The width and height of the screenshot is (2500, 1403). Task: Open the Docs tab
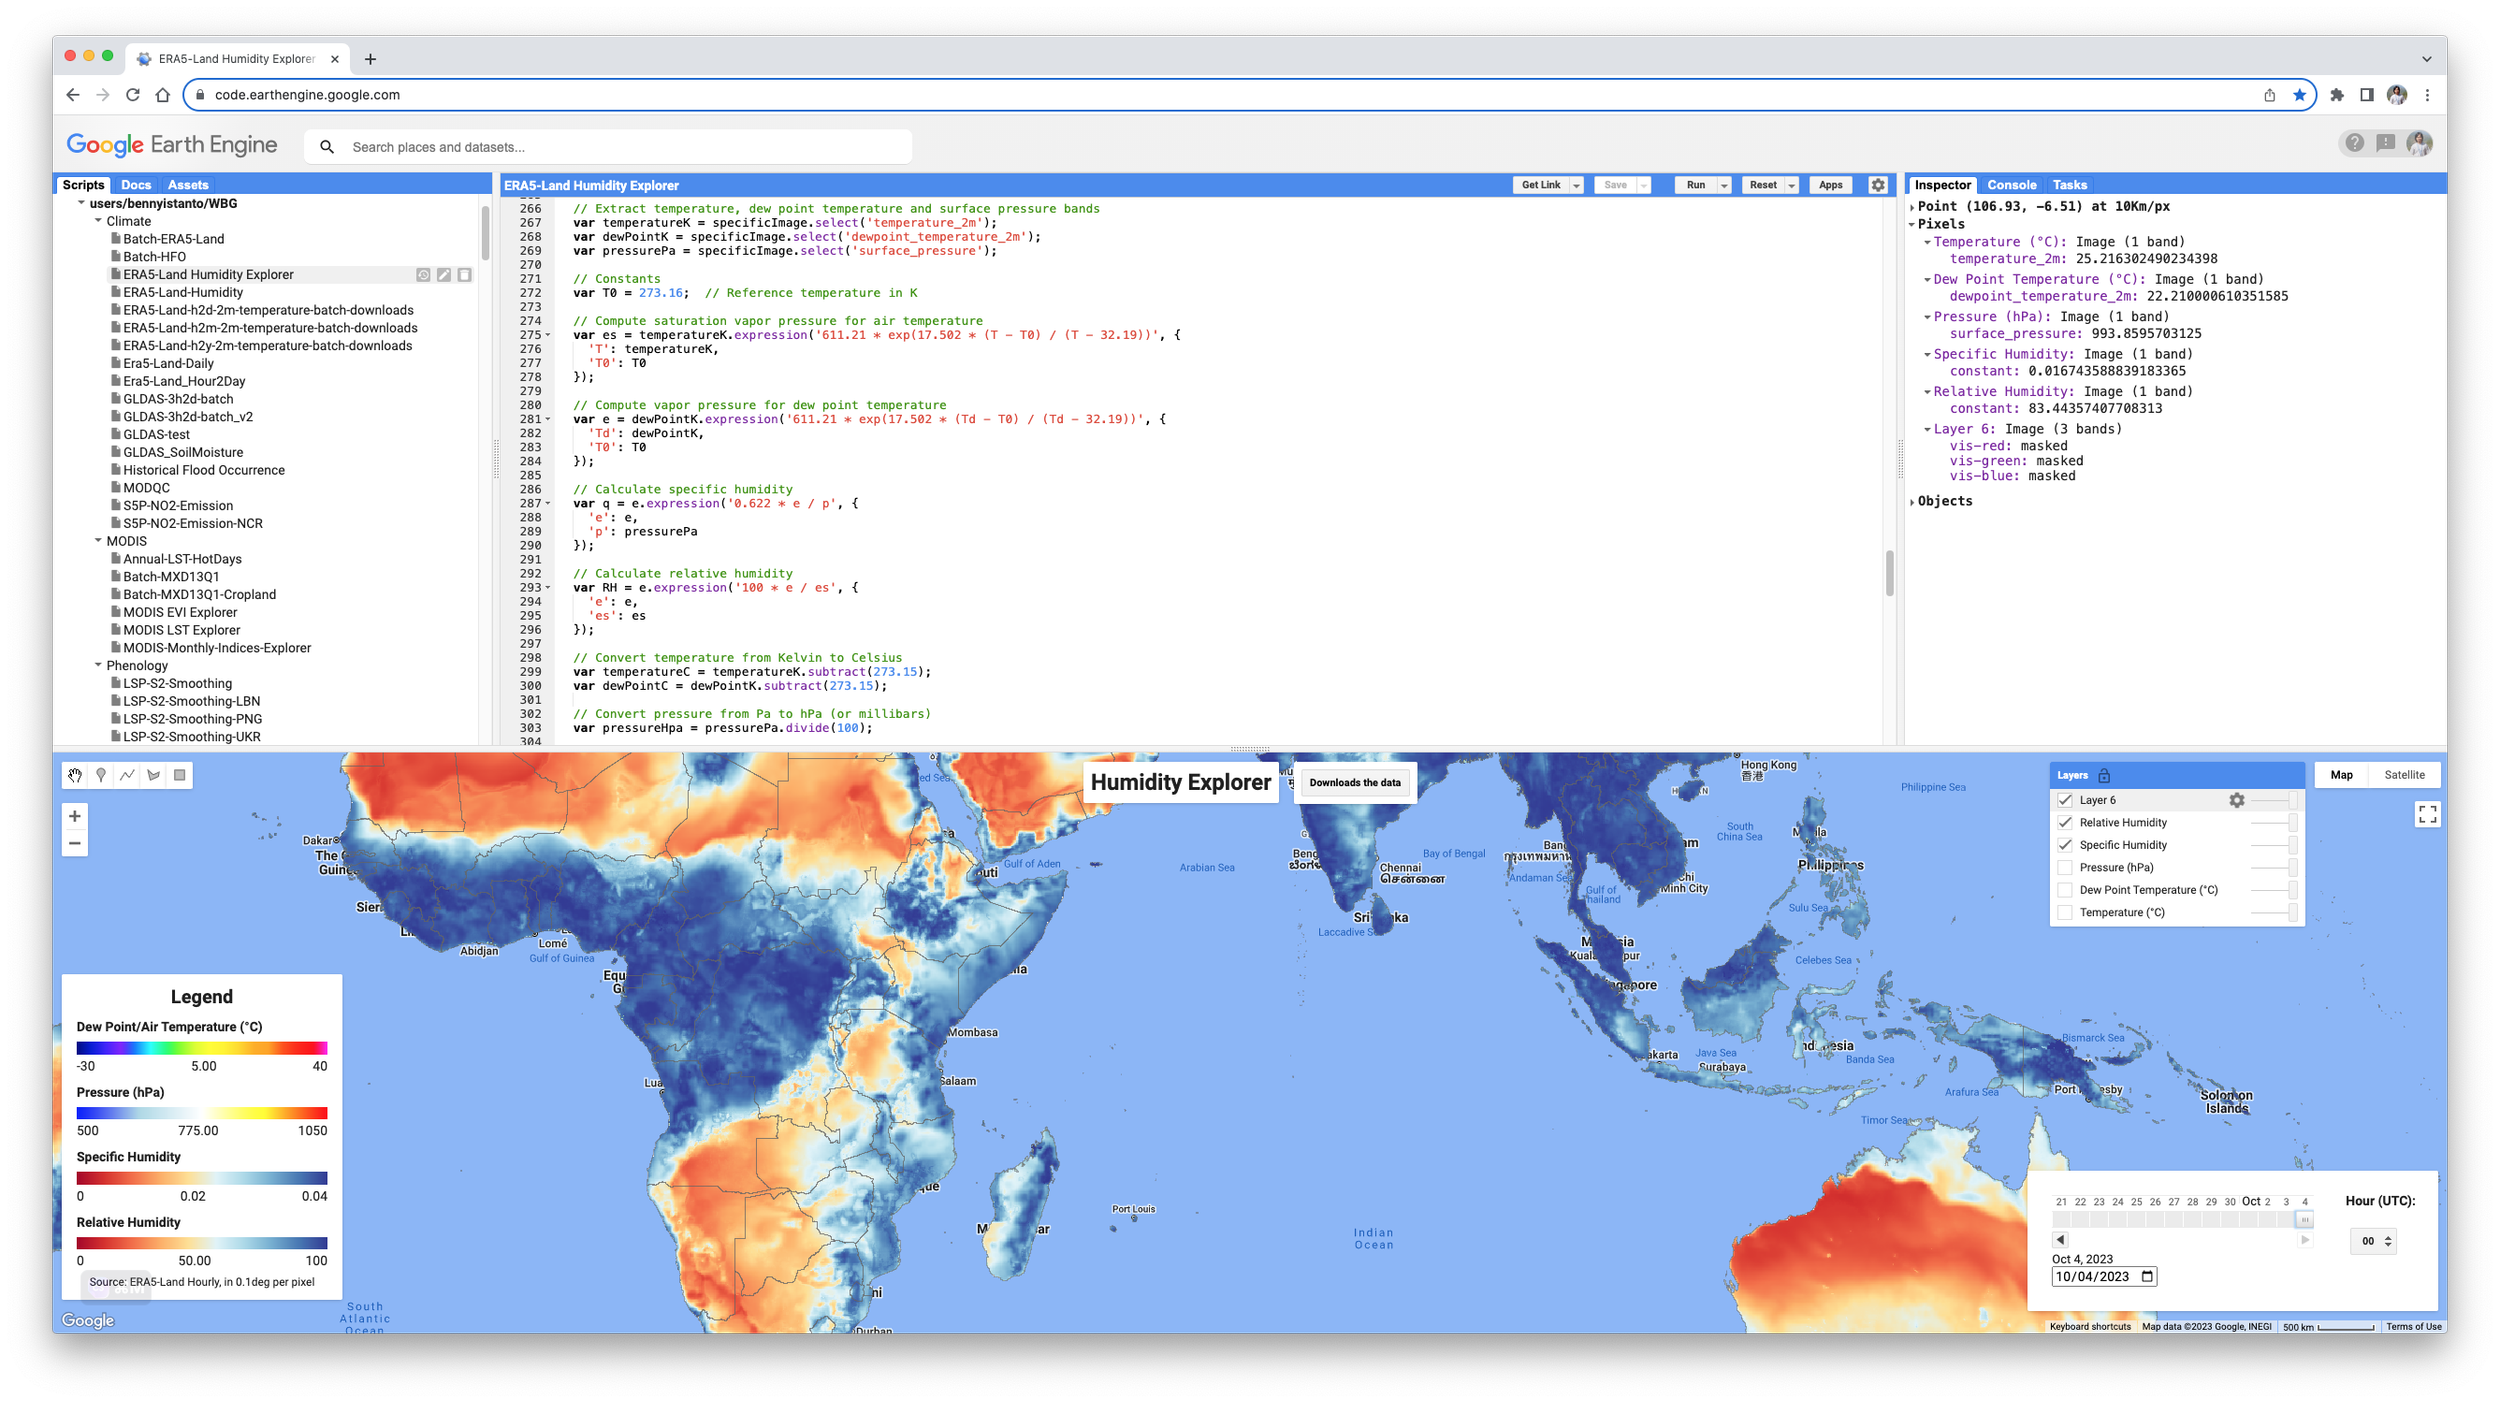pos(136,185)
